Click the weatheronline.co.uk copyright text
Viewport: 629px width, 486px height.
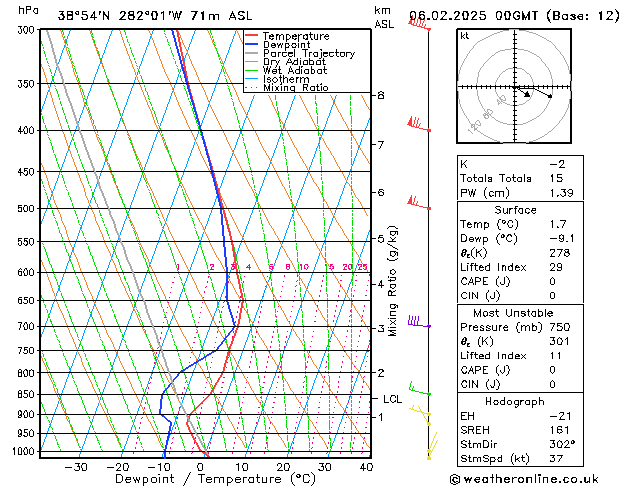[x=524, y=479]
